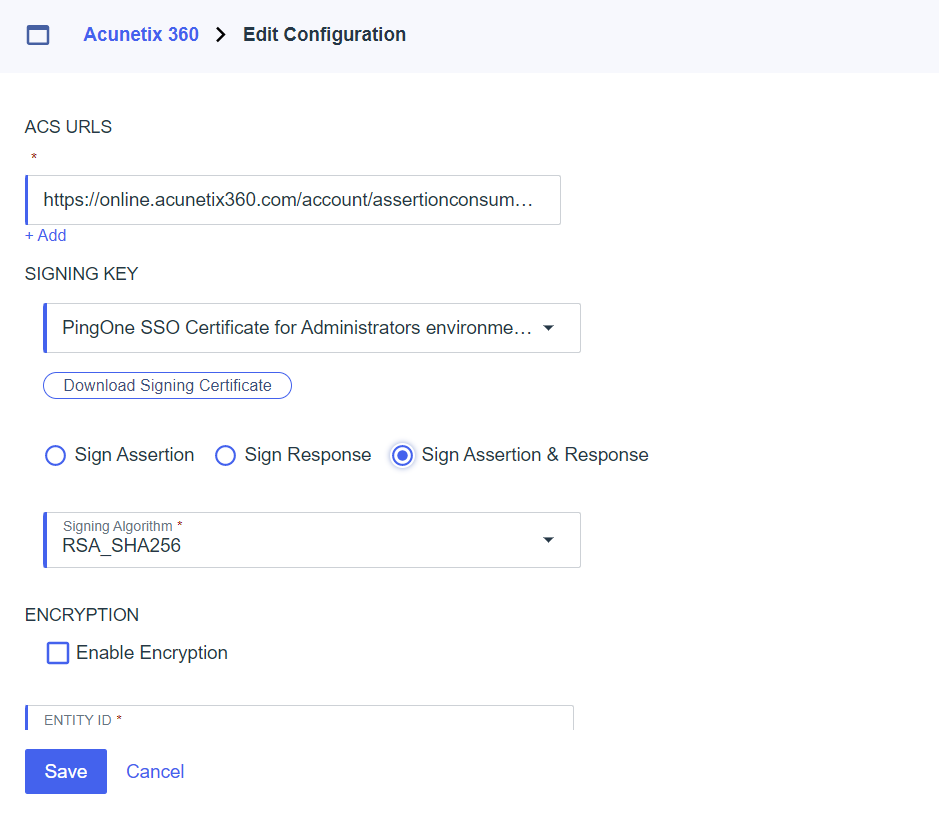Click the Edit Configuration page title
This screenshot has height=815, width=939.
tap(324, 34)
